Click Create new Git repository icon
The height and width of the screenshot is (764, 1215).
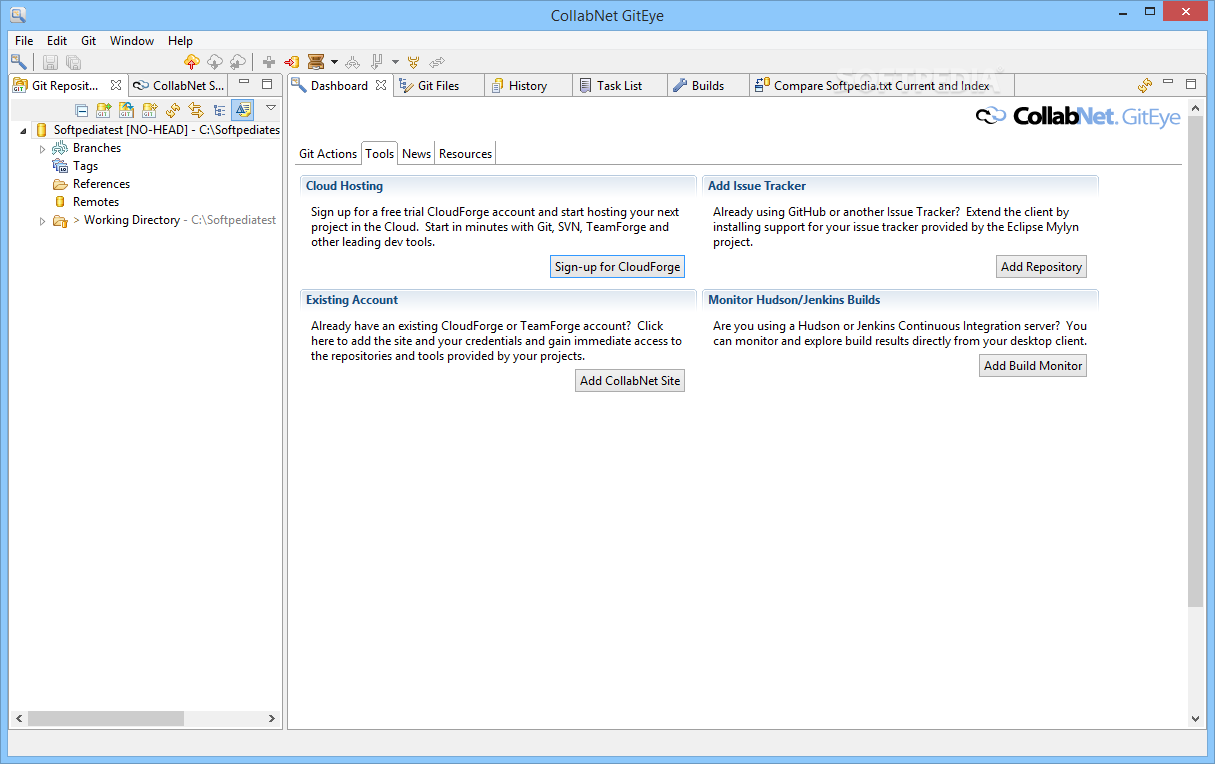coord(149,110)
